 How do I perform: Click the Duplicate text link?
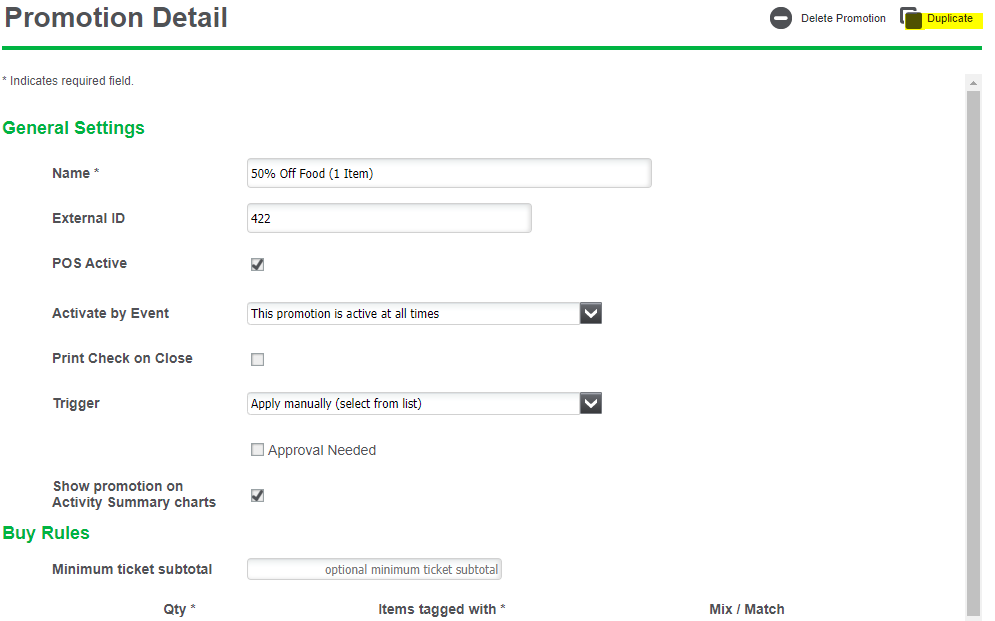point(949,18)
